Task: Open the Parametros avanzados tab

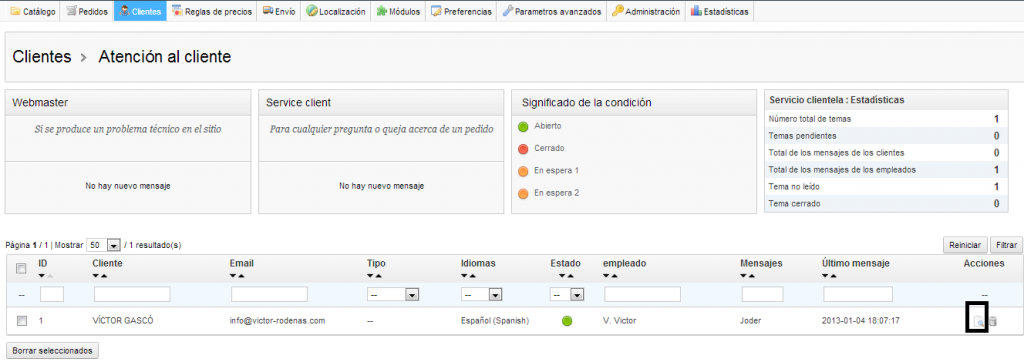Action: [x=551, y=11]
